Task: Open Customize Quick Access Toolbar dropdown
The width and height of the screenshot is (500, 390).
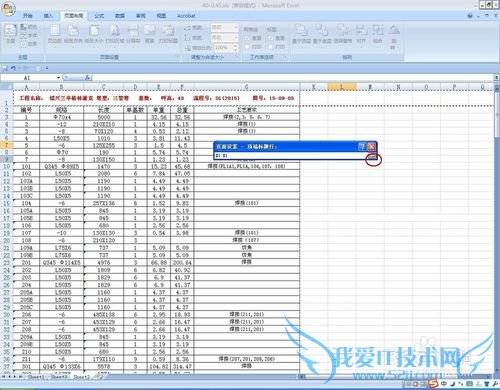Action: (x=47, y=68)
